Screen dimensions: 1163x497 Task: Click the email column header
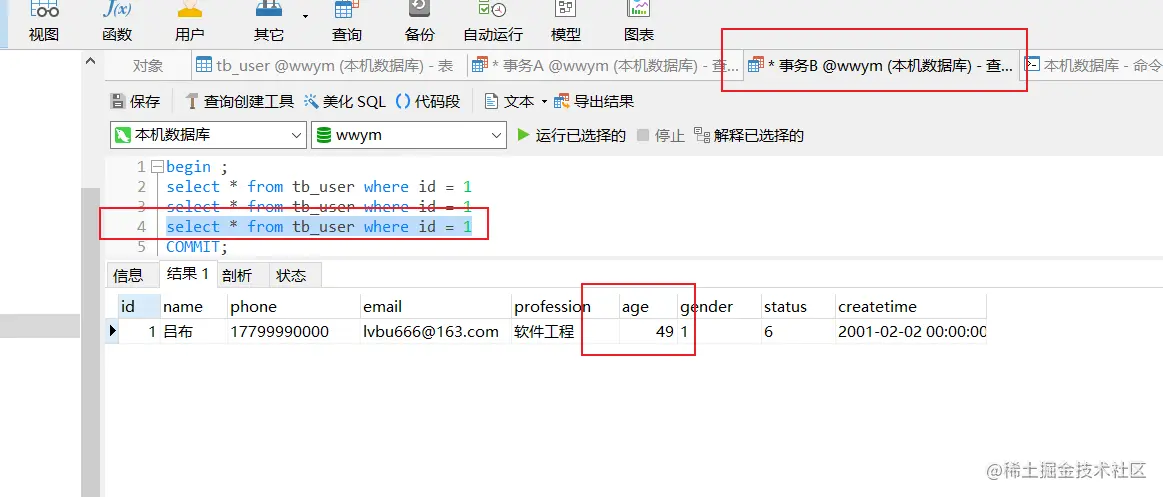click(435, 306)
